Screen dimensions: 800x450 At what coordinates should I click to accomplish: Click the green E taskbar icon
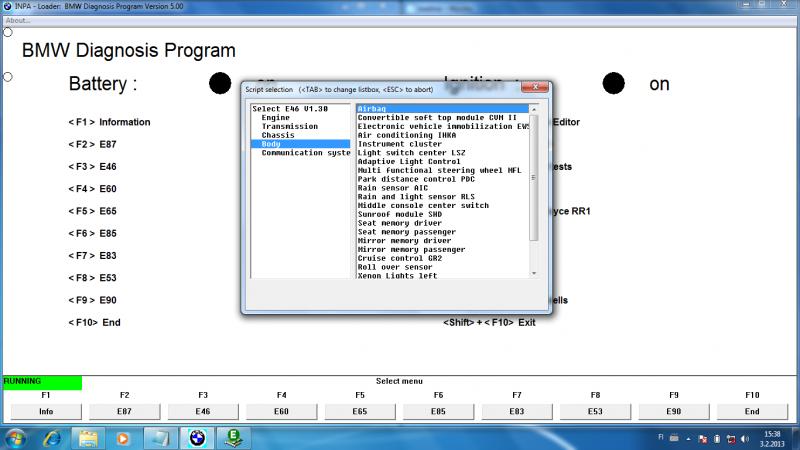point(233,437)
